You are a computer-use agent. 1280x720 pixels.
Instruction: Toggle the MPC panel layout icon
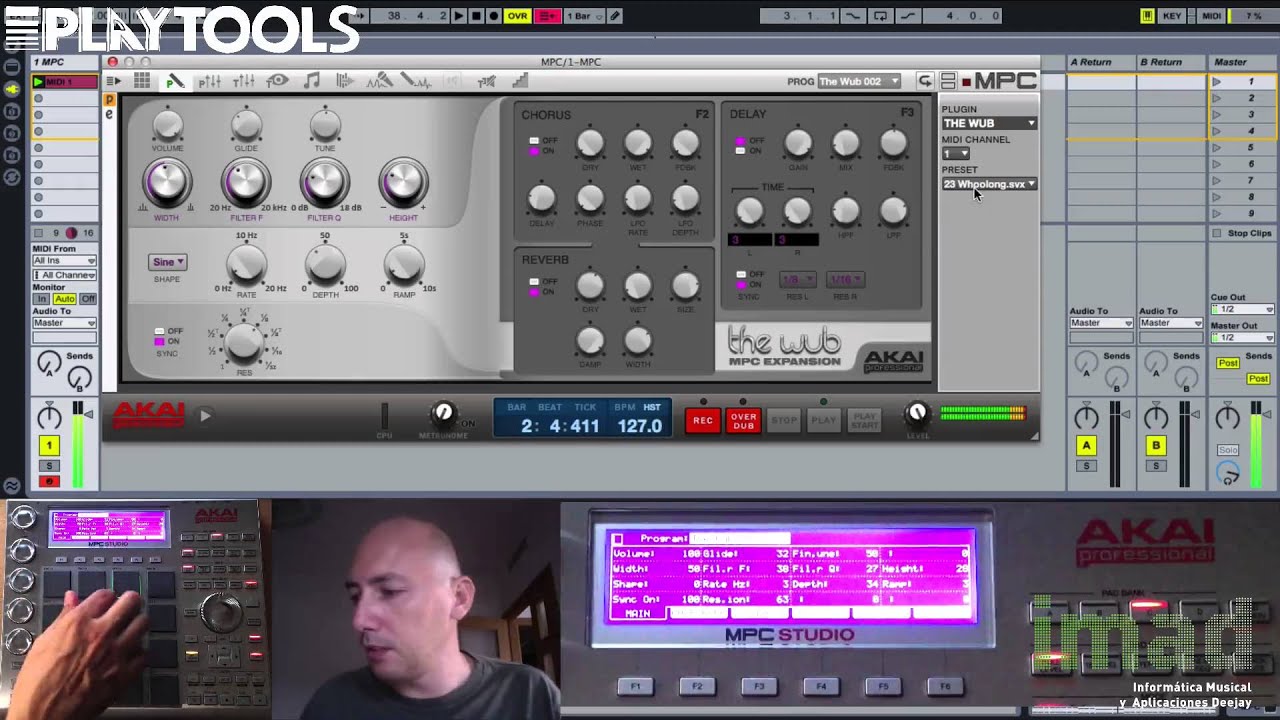click(x=948, y=81)
